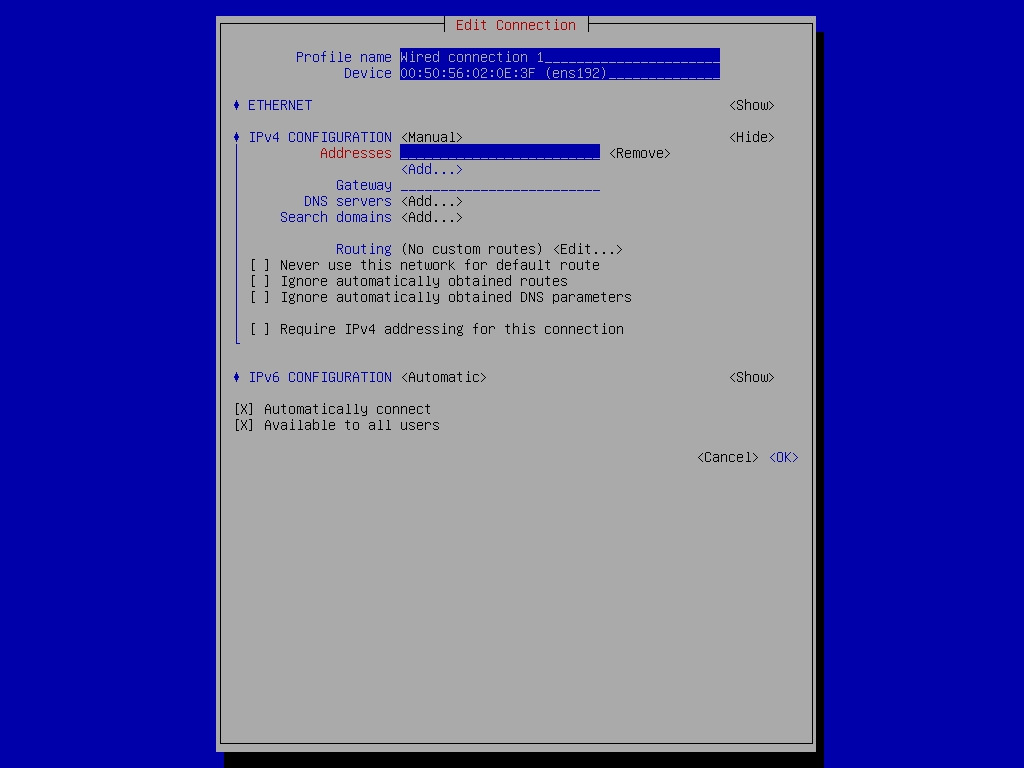Add a search domain entry

tap(431, 217)
